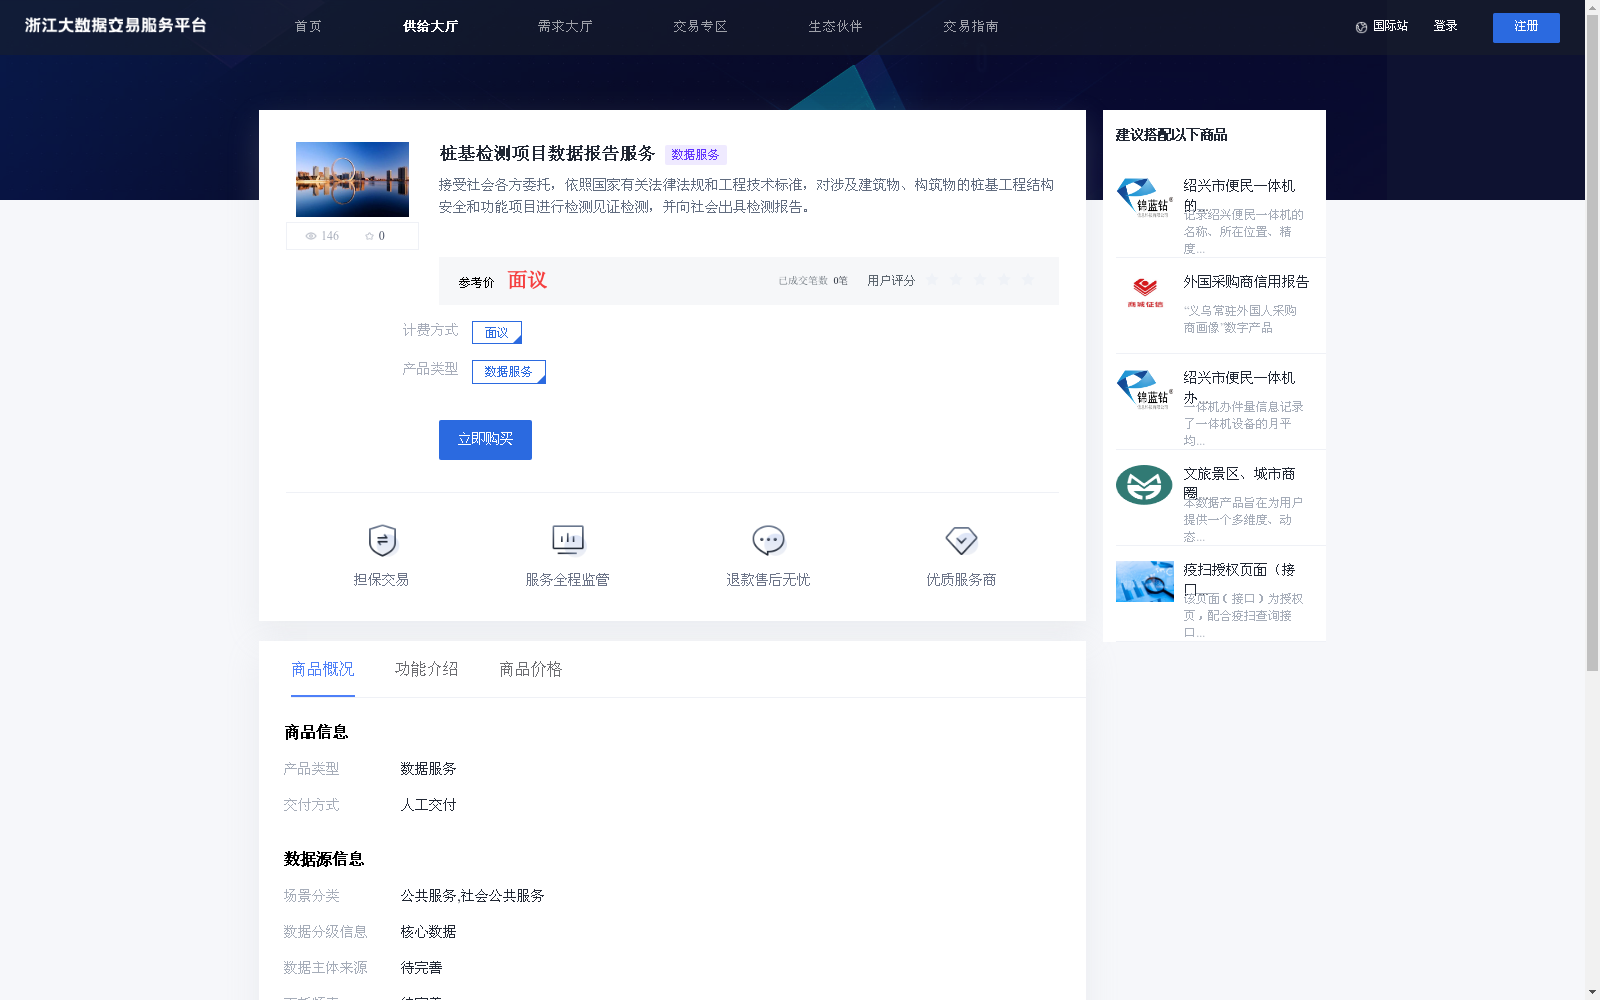
Task: Open 交易专区 in the navigation
Action: [700, 27]
